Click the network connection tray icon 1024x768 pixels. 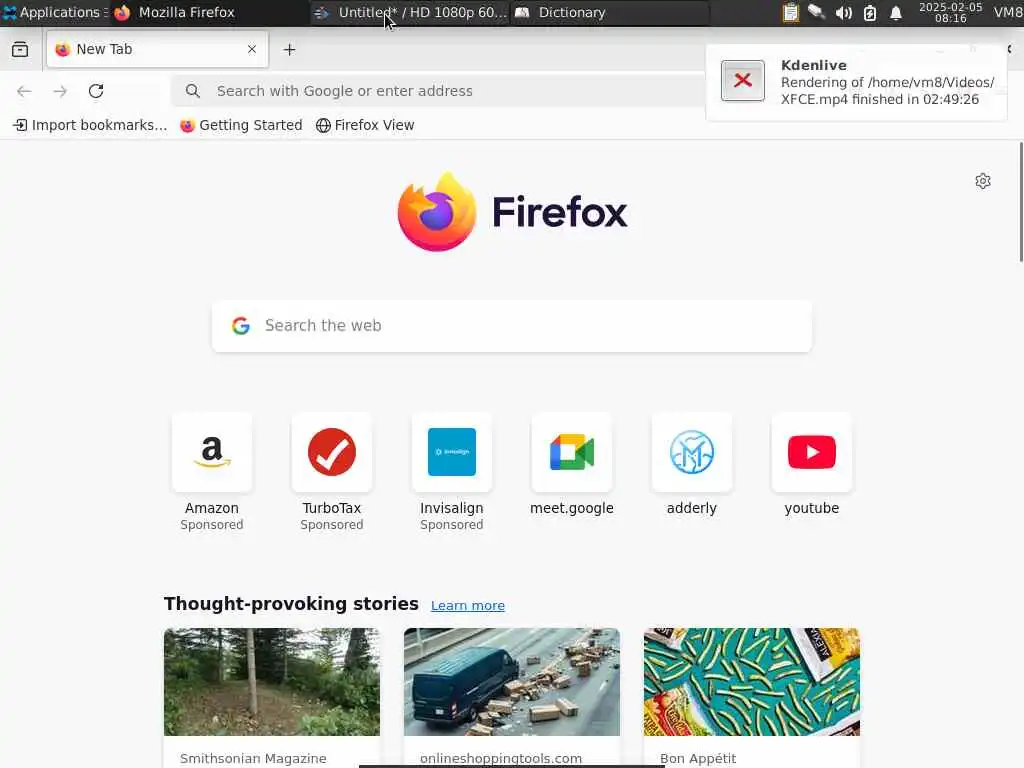(x=816, y=12)
